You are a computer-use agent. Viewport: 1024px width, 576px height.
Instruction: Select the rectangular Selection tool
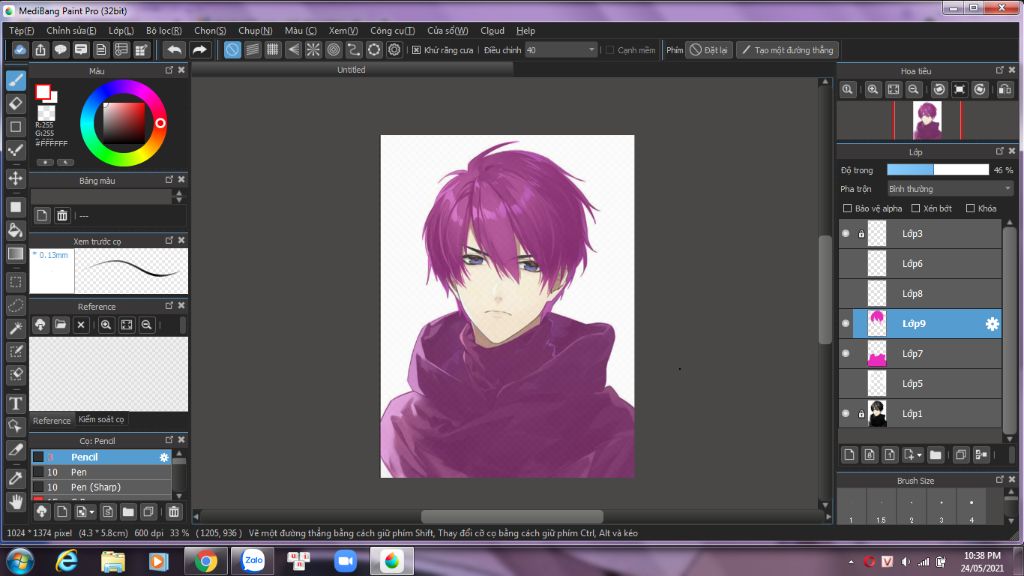(x=16, y=282)
